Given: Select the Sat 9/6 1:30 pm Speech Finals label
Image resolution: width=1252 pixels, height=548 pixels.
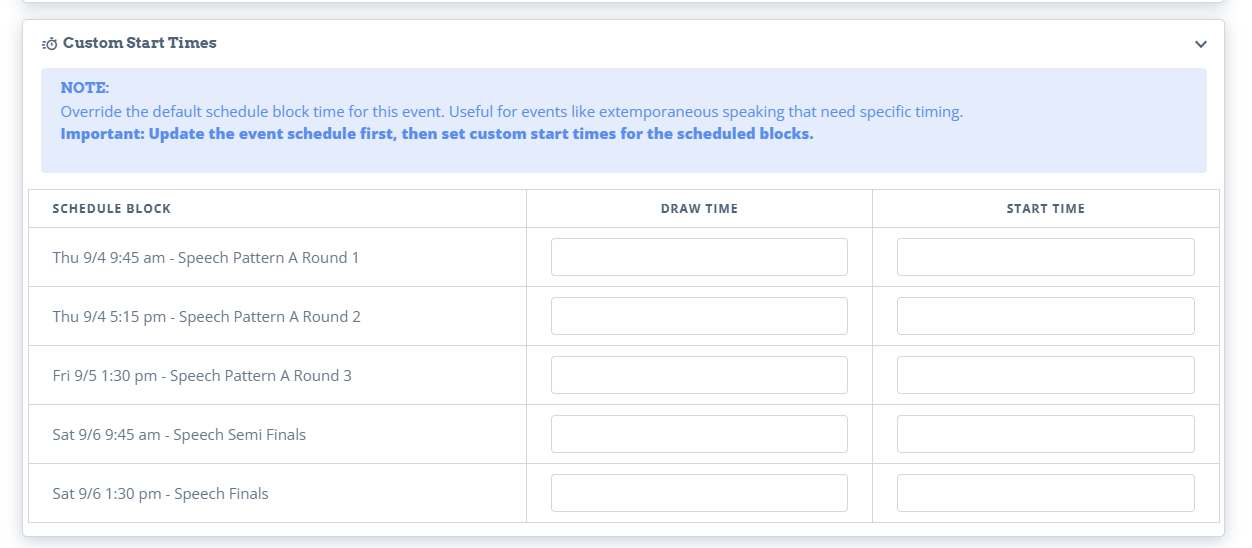Looking at the screenshot, I should tap(160, 494).
